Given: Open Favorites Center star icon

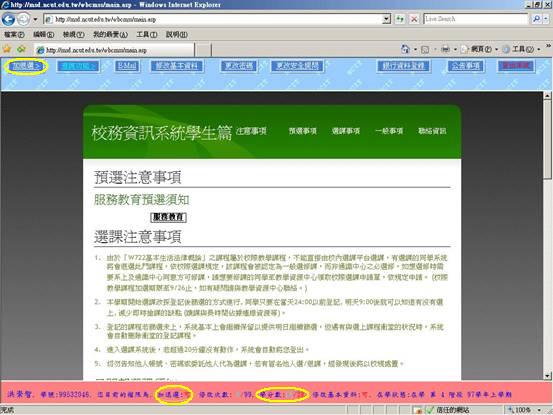Looking at the screenshot, I should click(7, 49).
